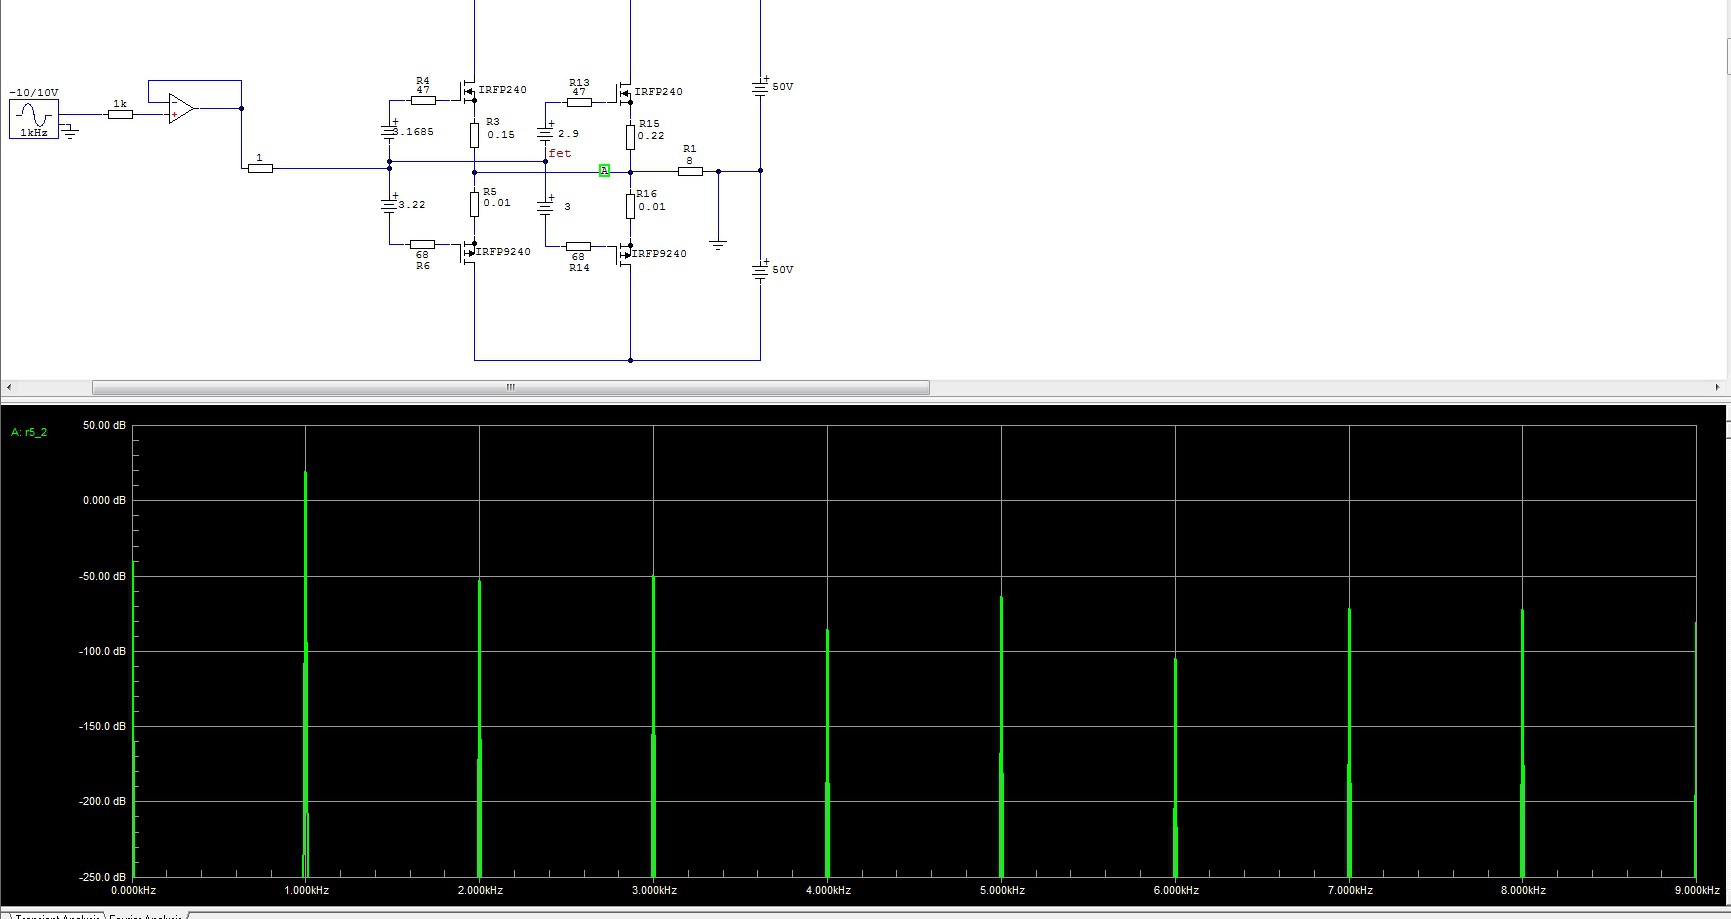
Task: Open the Fourier Analysis tab
Action: [x=146, y=915]
